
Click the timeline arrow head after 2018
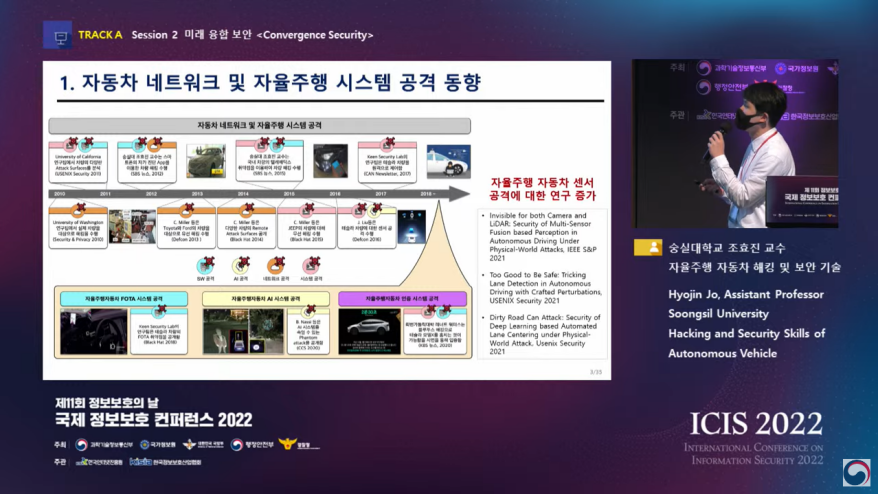(x=459, y=194)
